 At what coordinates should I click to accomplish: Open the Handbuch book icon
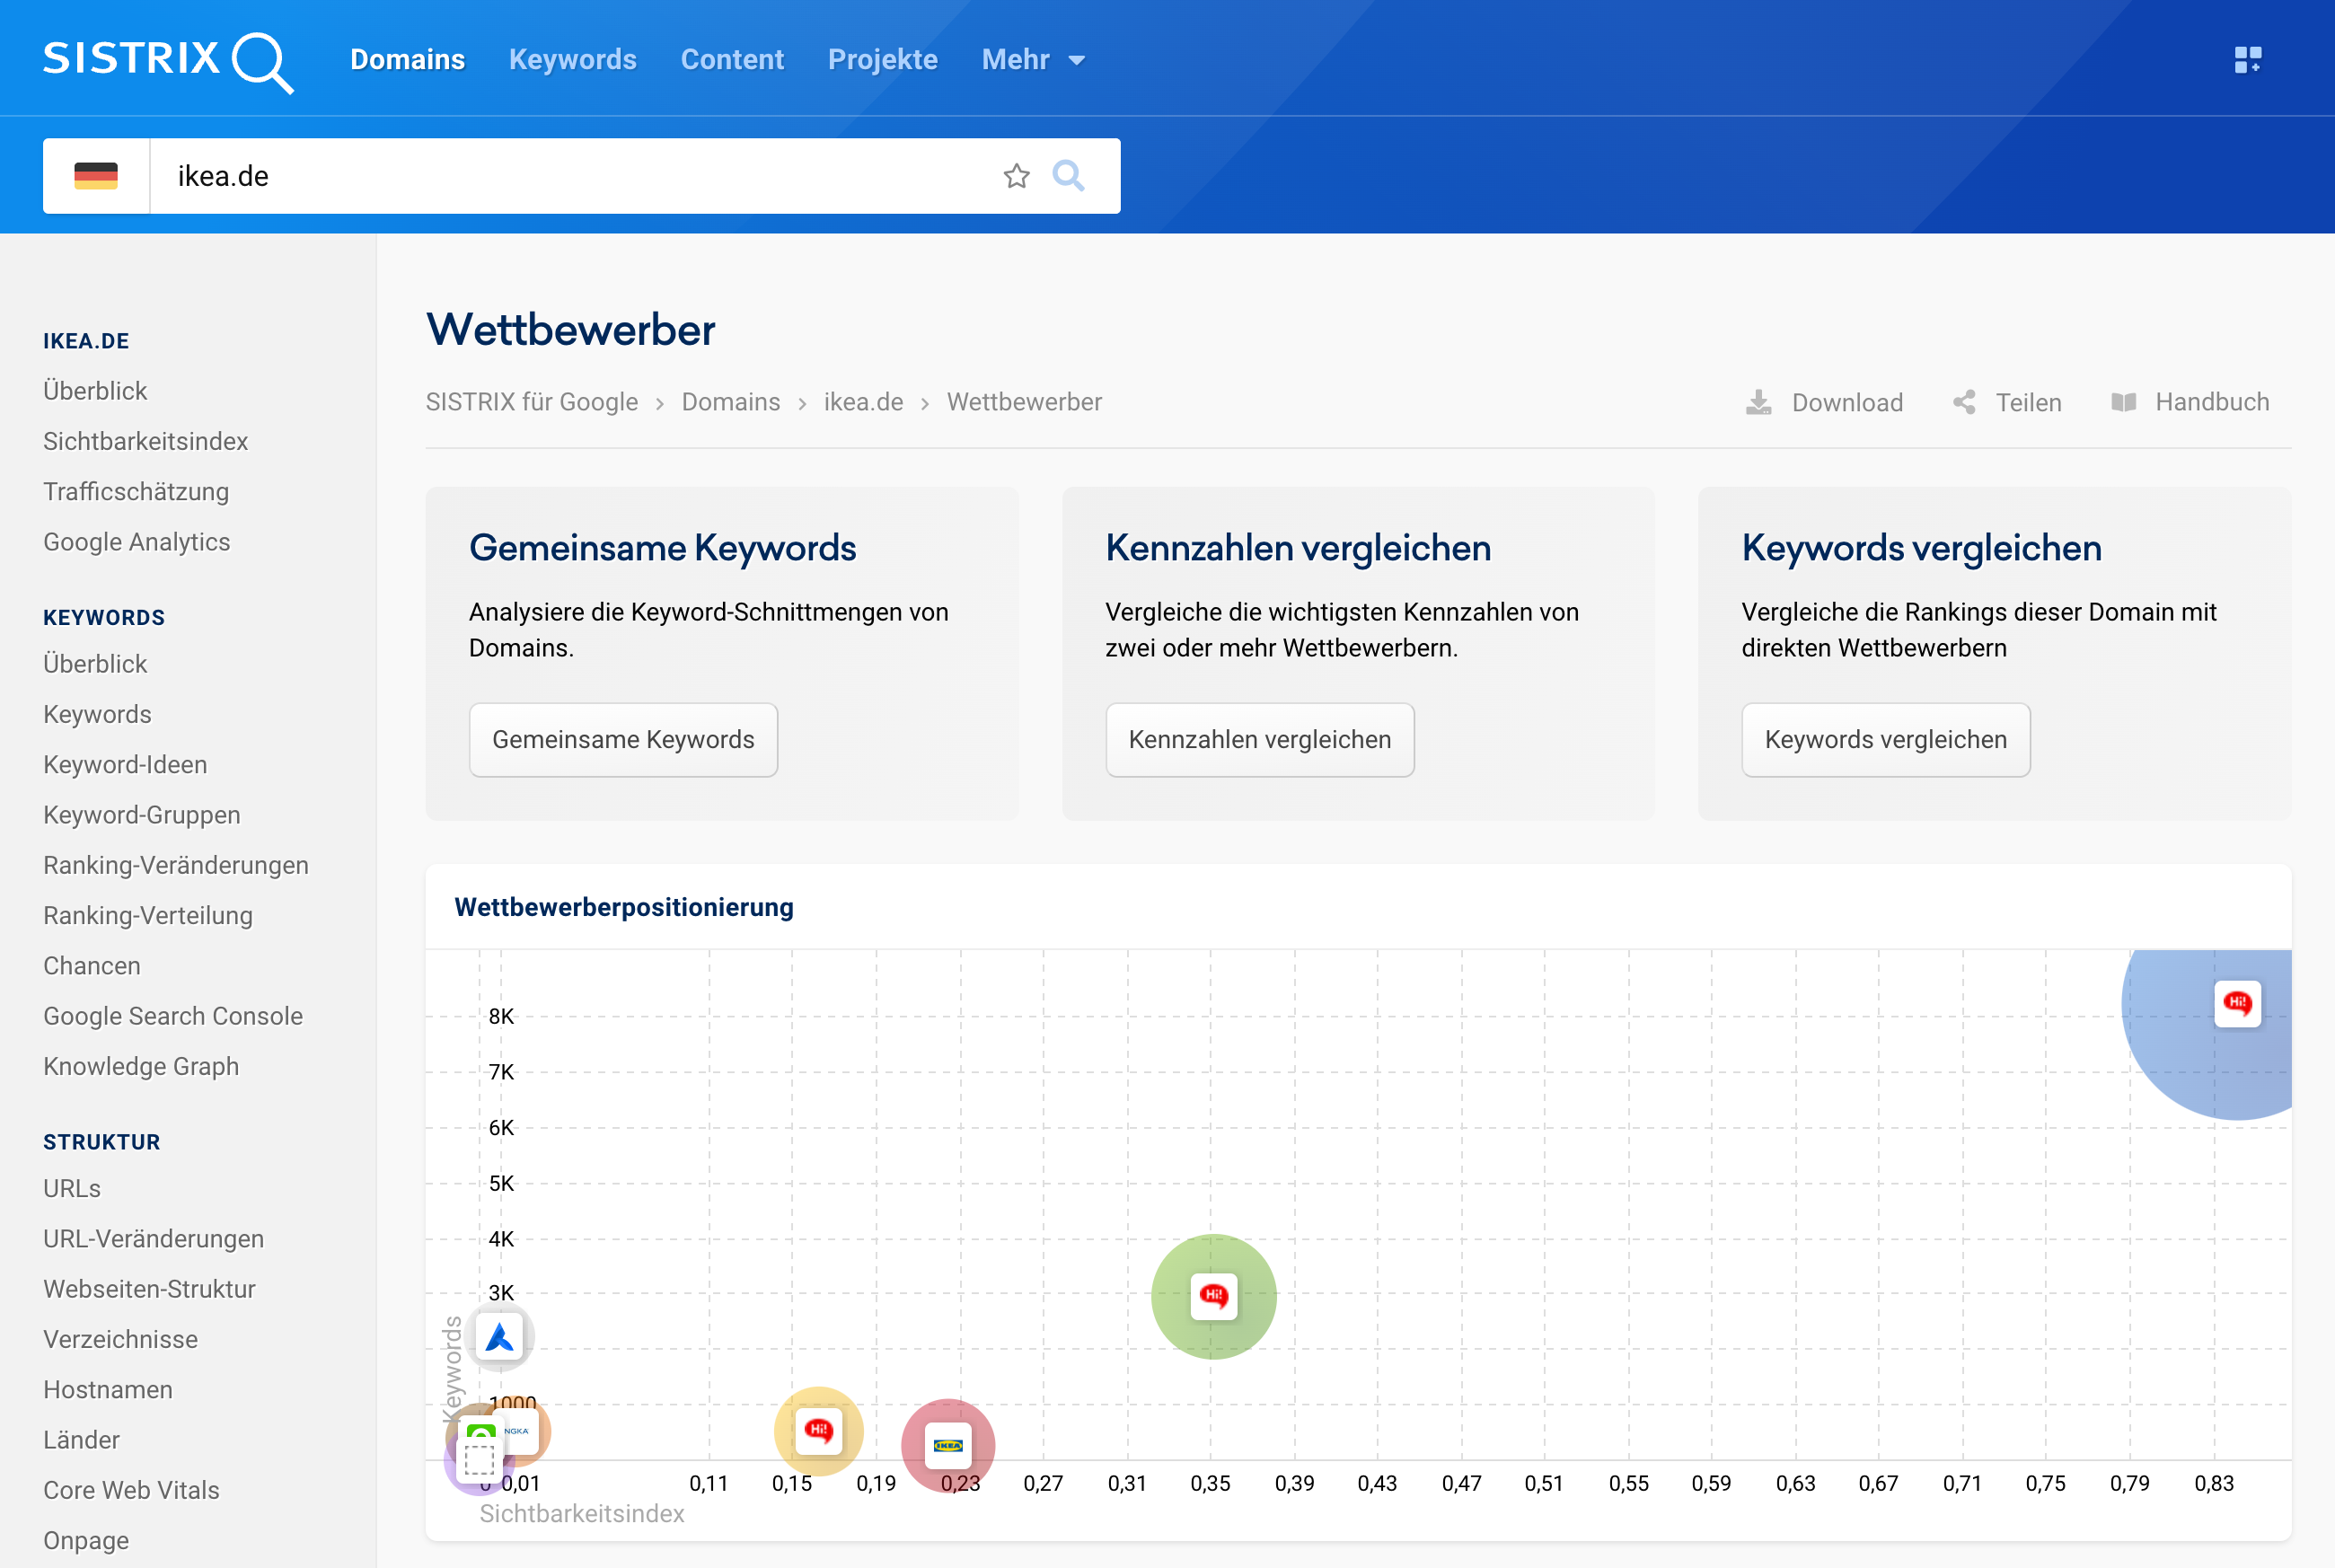point(2123,402)
